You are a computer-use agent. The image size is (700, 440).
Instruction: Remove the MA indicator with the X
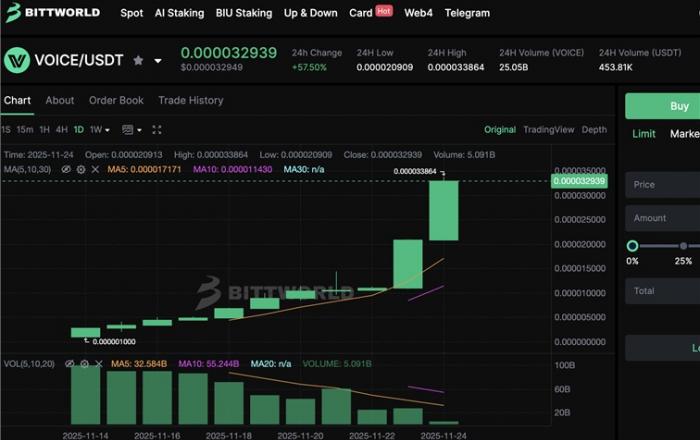point(95,170)
